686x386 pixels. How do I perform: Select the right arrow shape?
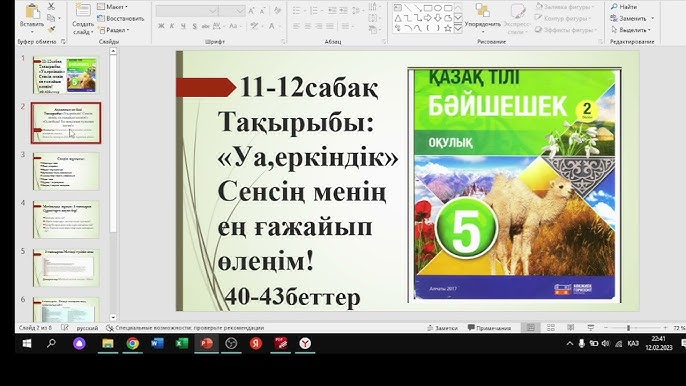point(428,18)
